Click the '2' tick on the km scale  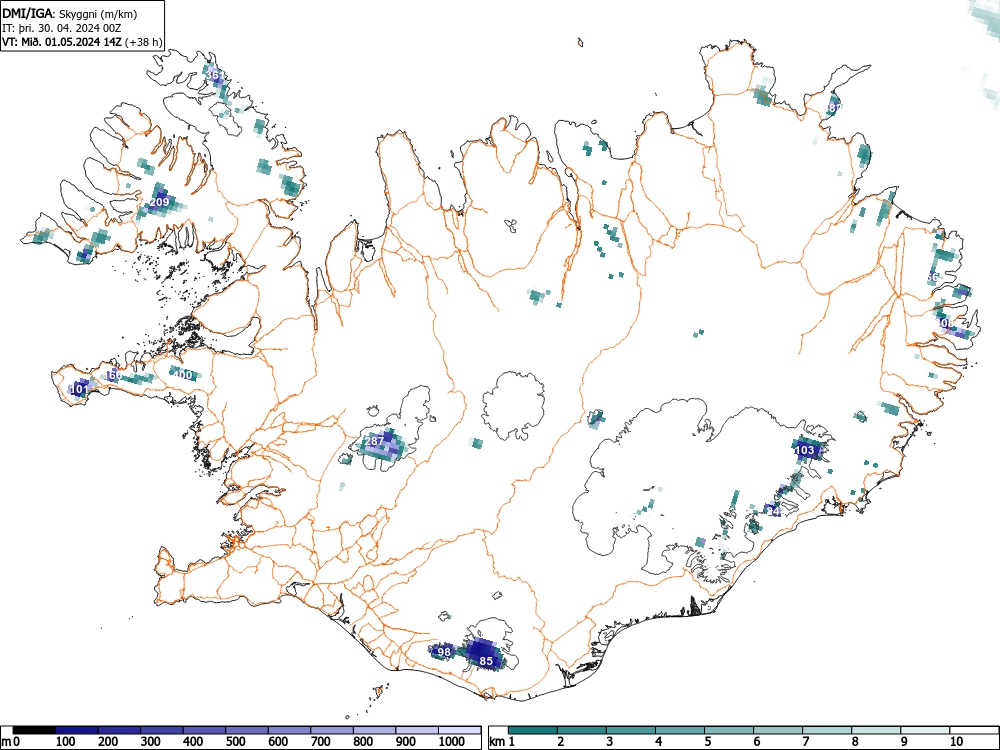(x=560, y=741)
